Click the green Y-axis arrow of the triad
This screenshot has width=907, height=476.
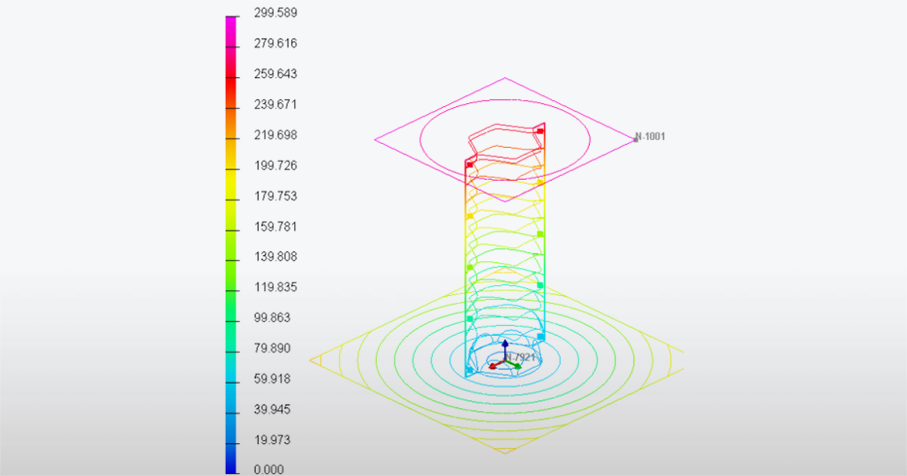pyautogui.click(x=516, y=365)
